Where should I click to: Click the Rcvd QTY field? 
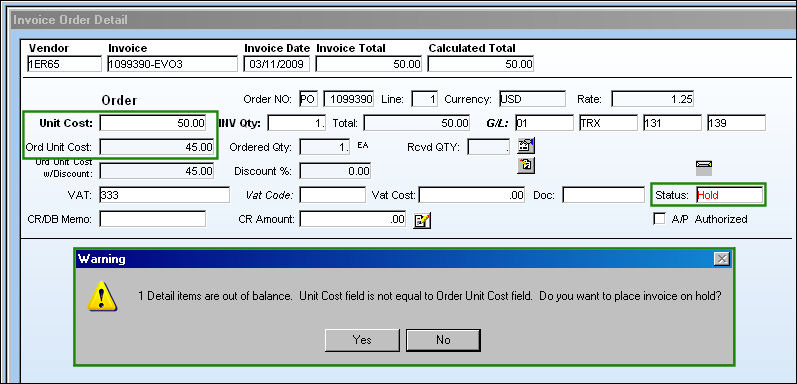[488, 147]
